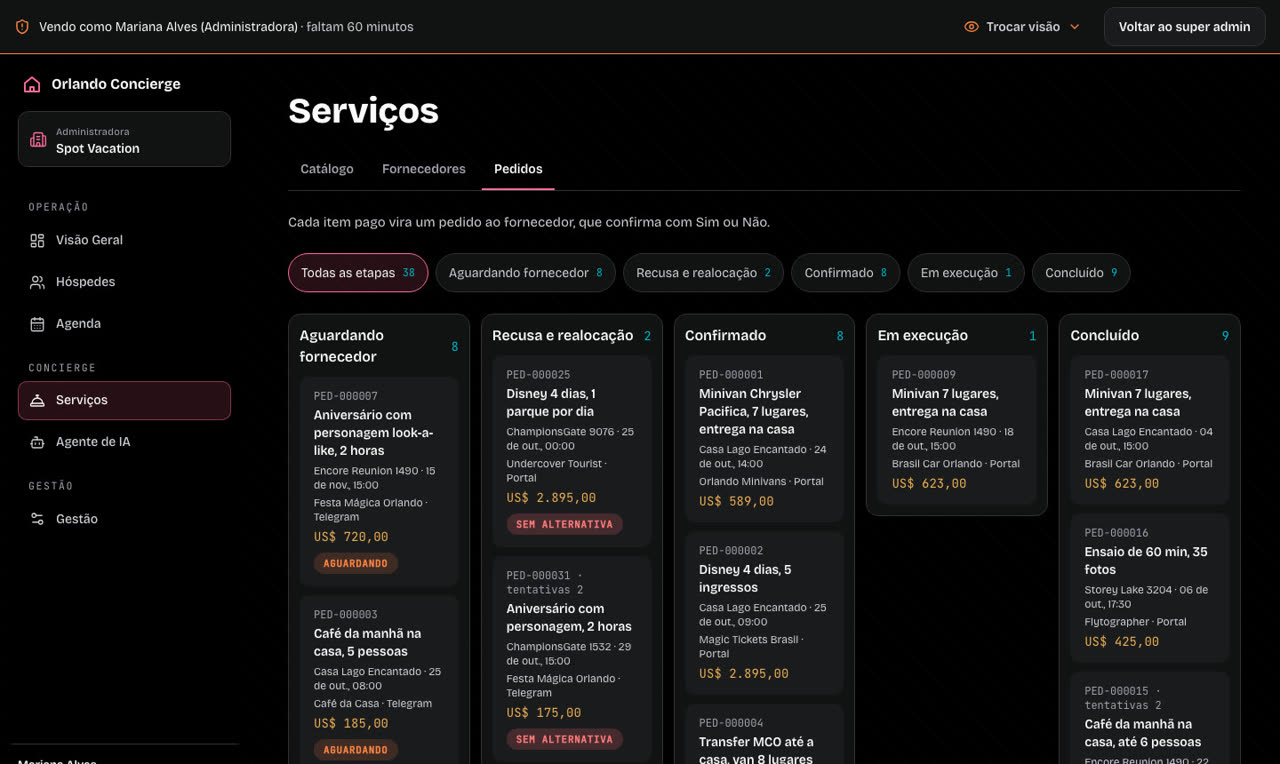The height and width of the screenshot is (764, 1280).
Task: Open the Fornecedores tab
Action: [x=424, y=169]
